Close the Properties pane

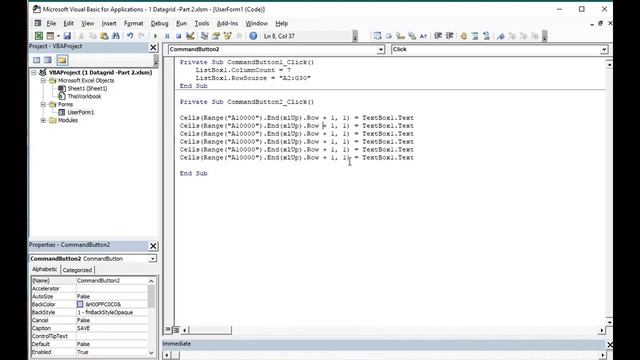[x=153, y=246]
